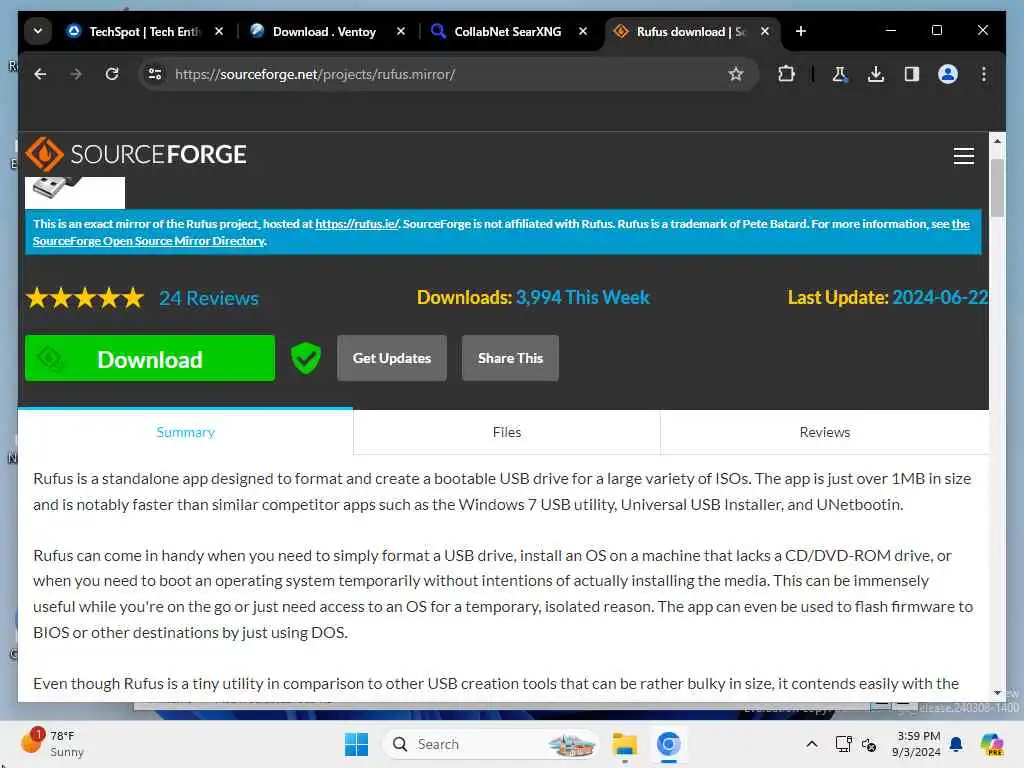Switch to the CollabNet SearXNG tab
Viewport: 1024px width, 768px height.
pyautogui.click(x=507, y=31)
